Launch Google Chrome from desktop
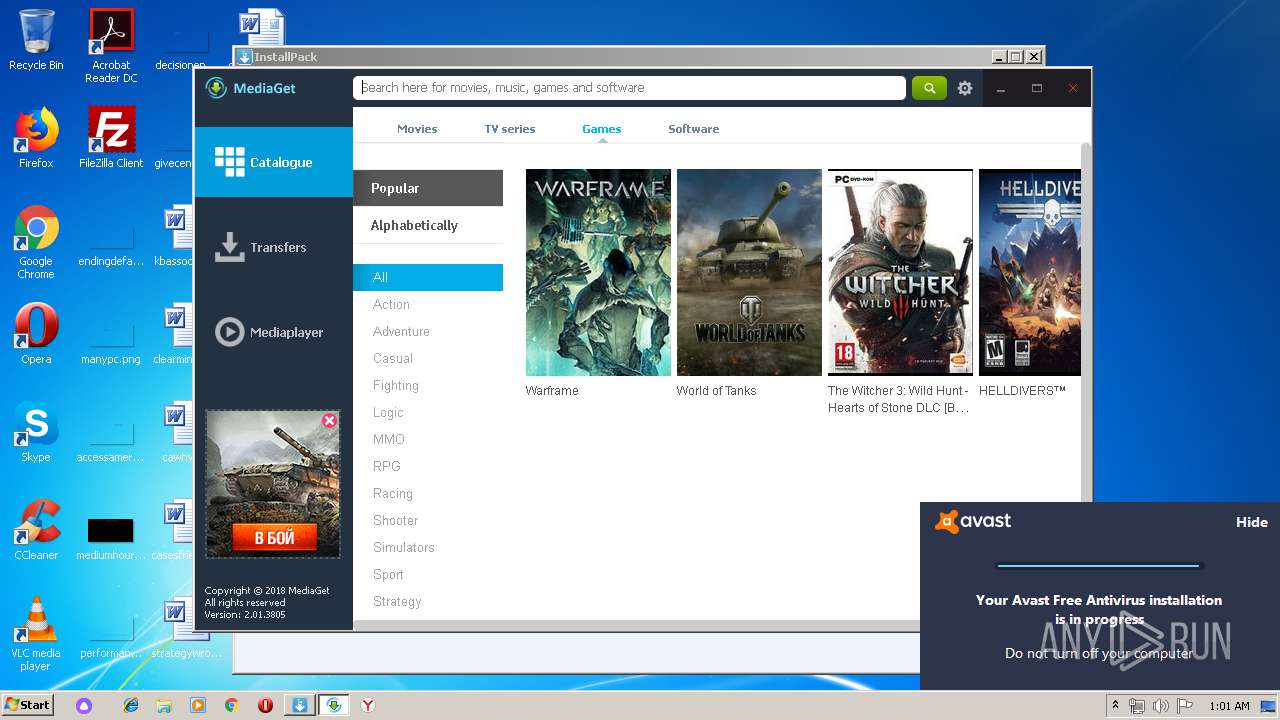 click(x=36, y=242)
